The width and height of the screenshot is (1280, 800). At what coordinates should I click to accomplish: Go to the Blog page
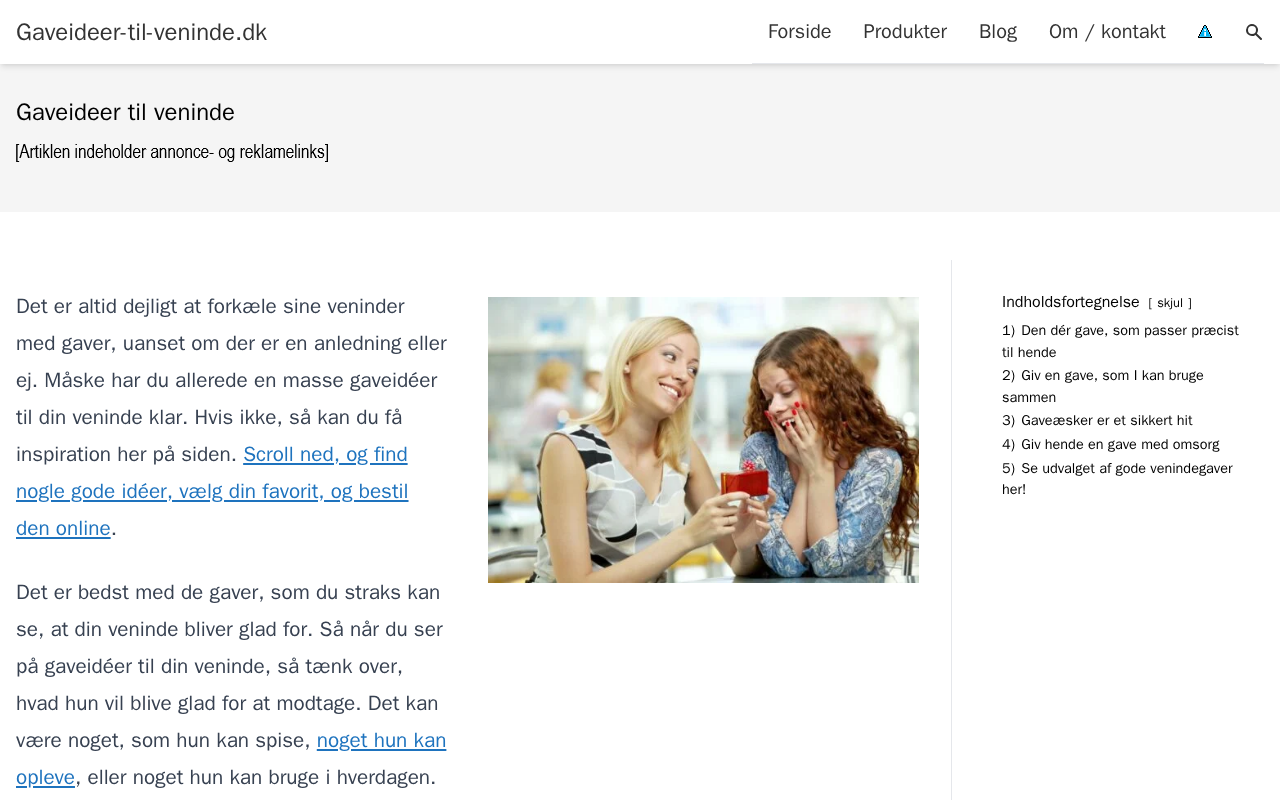pos(998,32)
